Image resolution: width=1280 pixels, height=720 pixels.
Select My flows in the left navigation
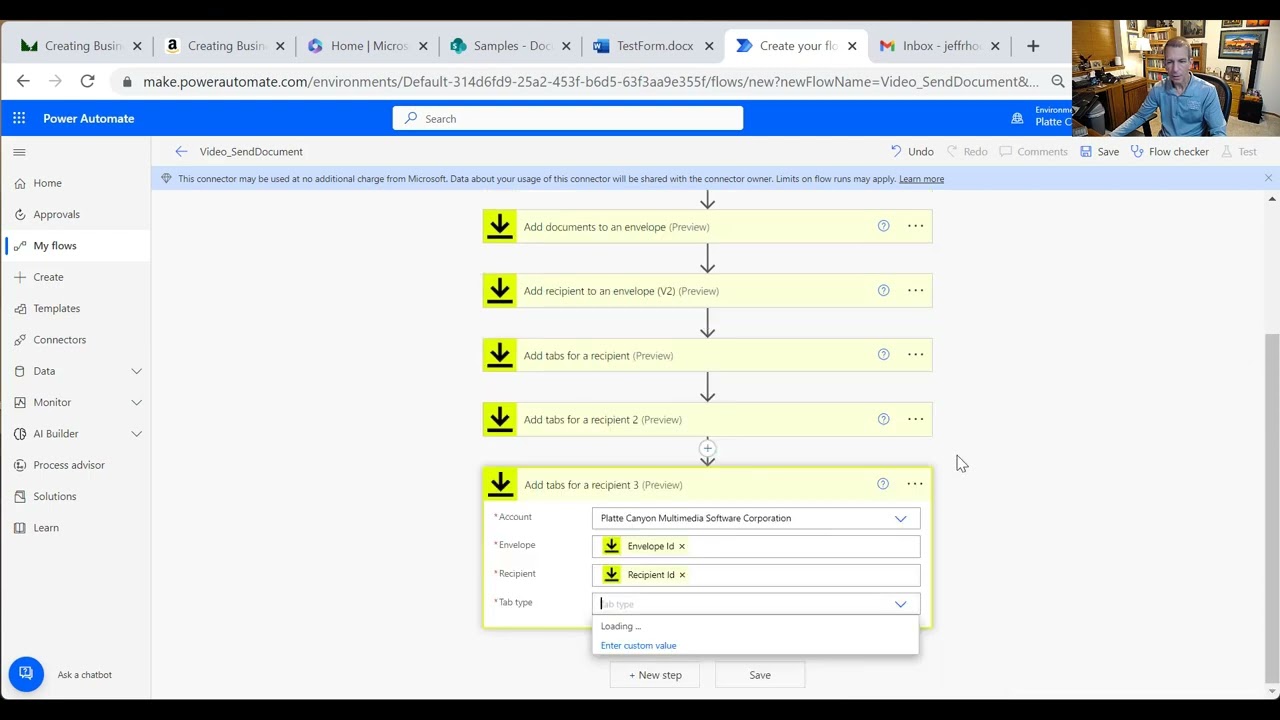tap(76, 245)
